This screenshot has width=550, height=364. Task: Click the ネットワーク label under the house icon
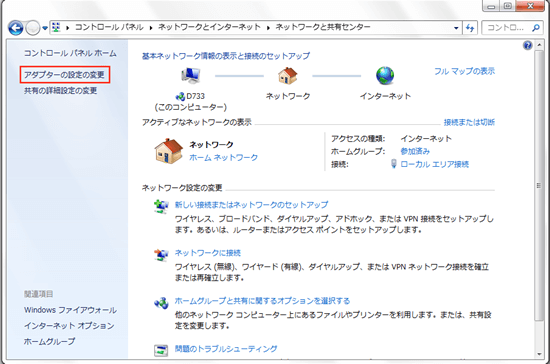tap(288, 96)
